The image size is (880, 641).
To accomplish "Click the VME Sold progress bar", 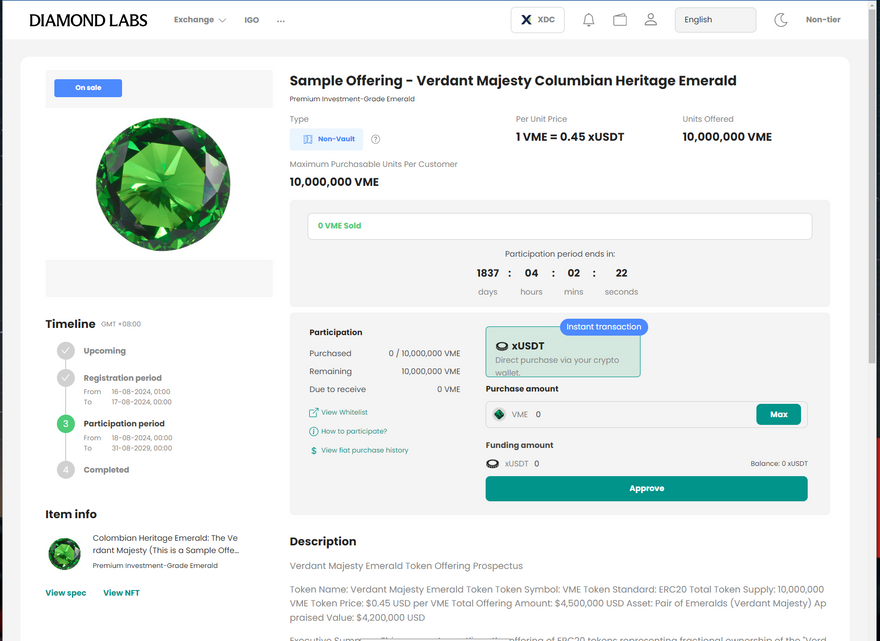I will 559,226.
